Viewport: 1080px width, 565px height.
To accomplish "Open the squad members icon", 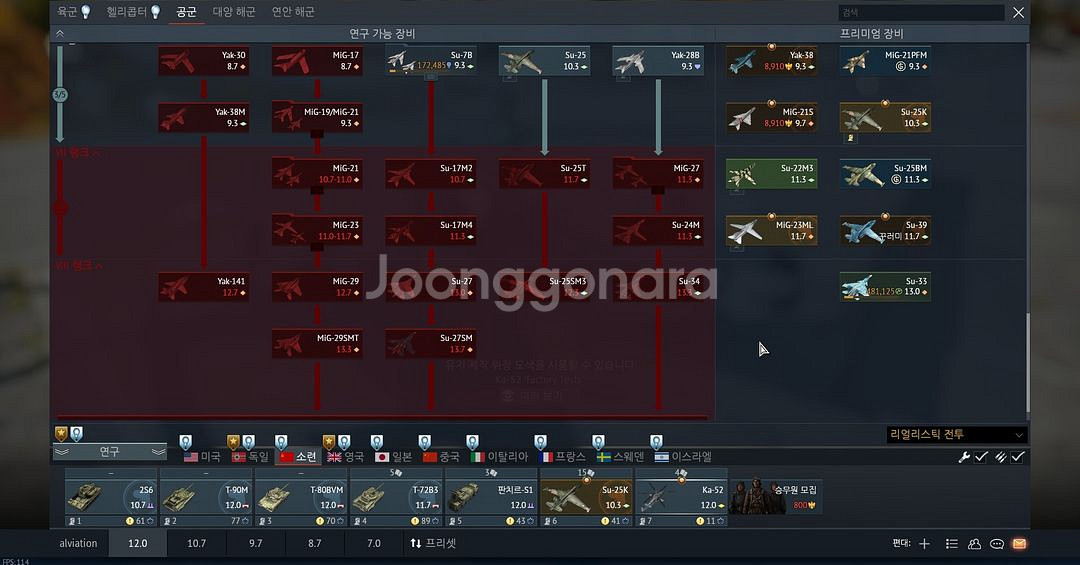I will (974, 544).
